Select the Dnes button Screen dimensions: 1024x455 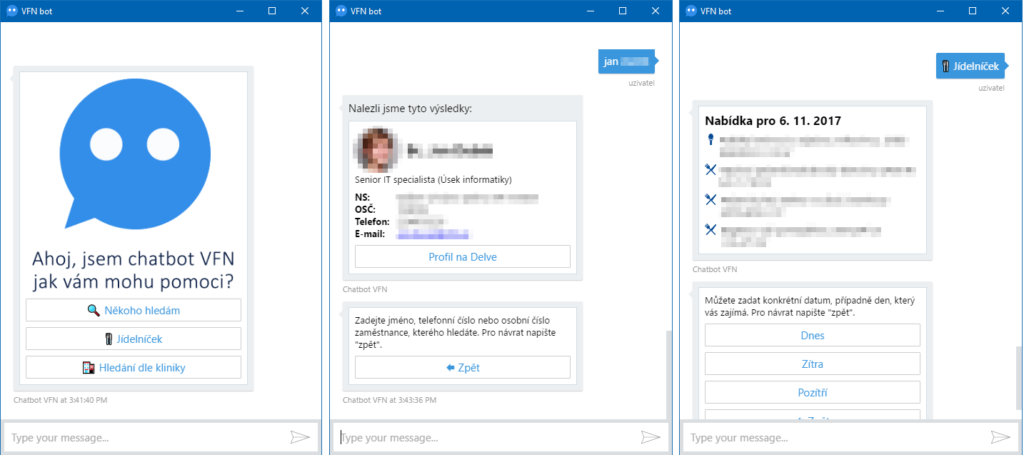812,336
